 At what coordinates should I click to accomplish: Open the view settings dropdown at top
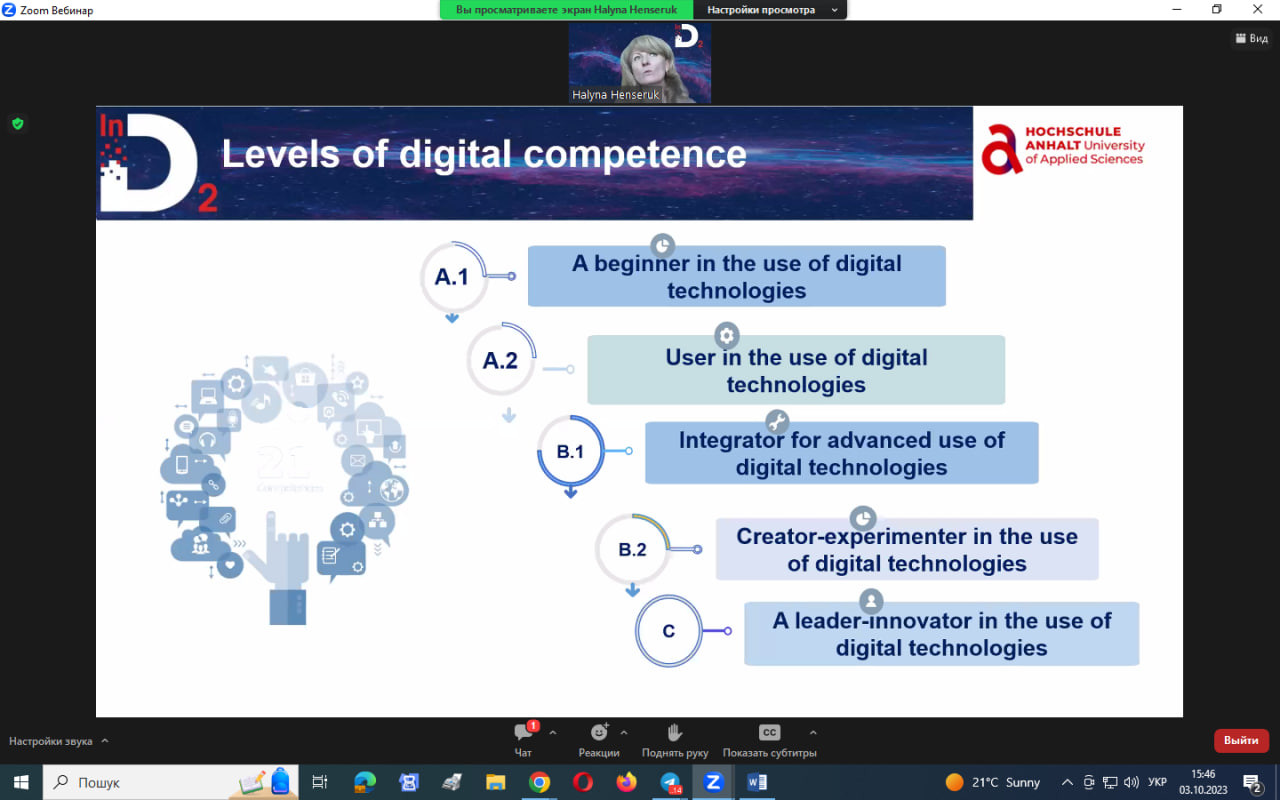770,10
